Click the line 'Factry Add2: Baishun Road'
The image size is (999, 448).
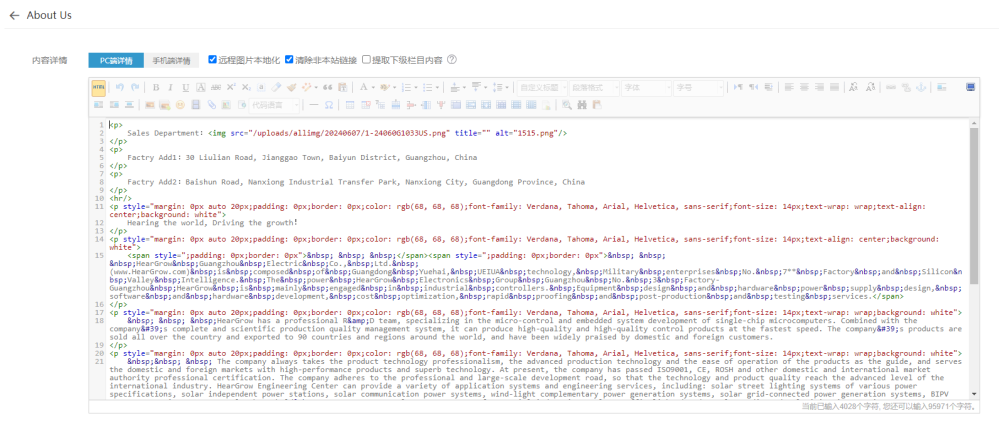(x=356, y=182)
